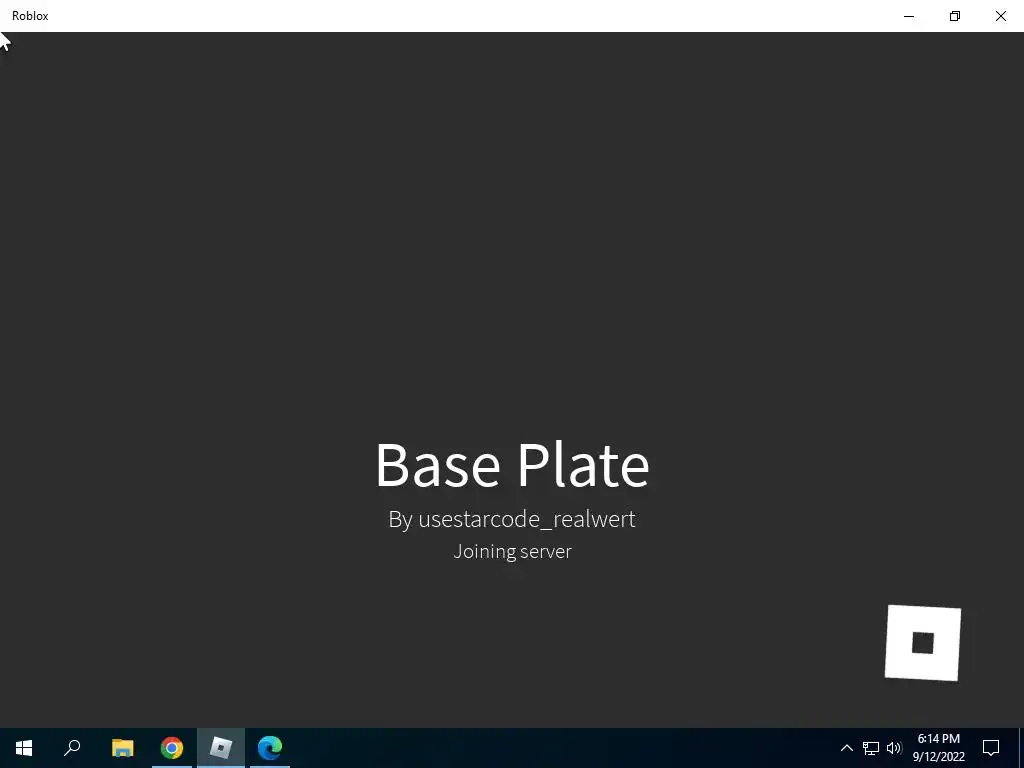Minimize the Roblox window

pyautogui.click(x=909, y=16)
